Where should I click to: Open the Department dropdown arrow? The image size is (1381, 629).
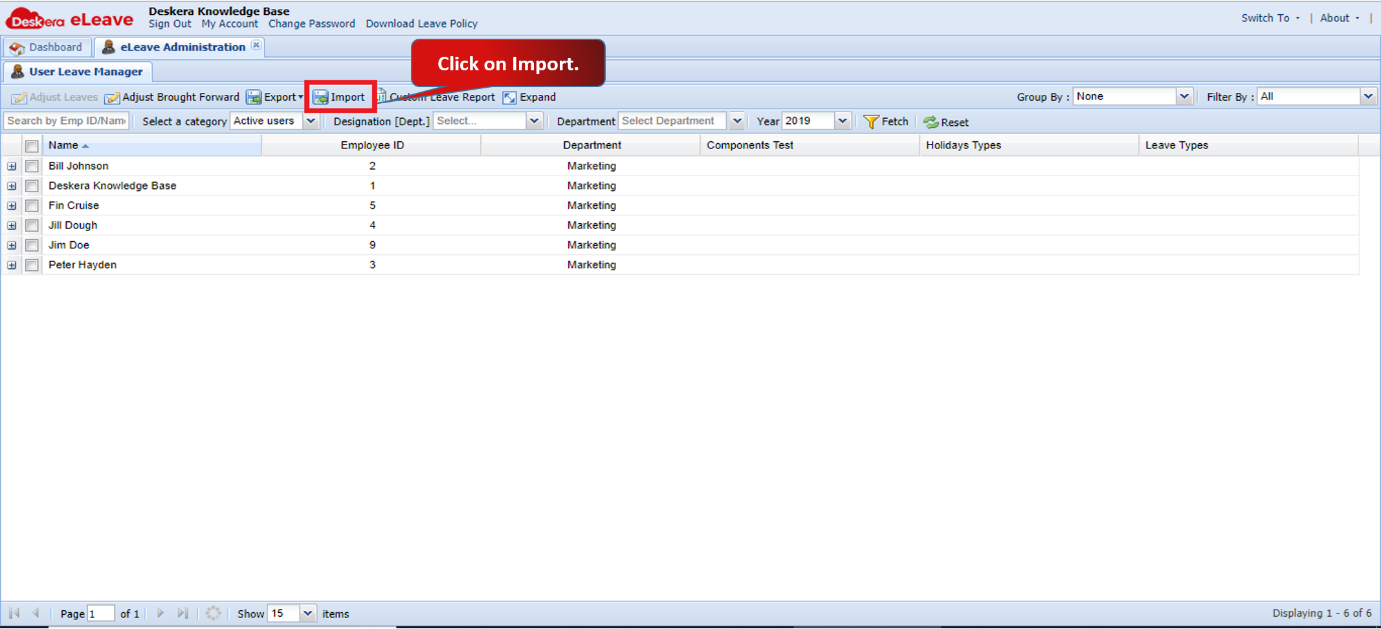[x=738, y=121]
